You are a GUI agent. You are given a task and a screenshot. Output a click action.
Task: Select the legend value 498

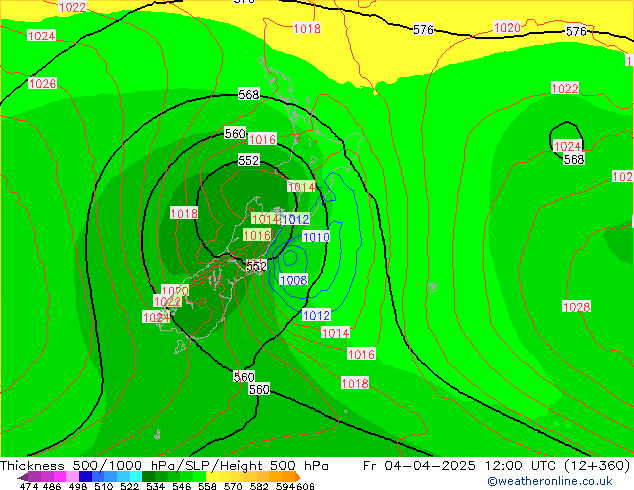(78, 486)
